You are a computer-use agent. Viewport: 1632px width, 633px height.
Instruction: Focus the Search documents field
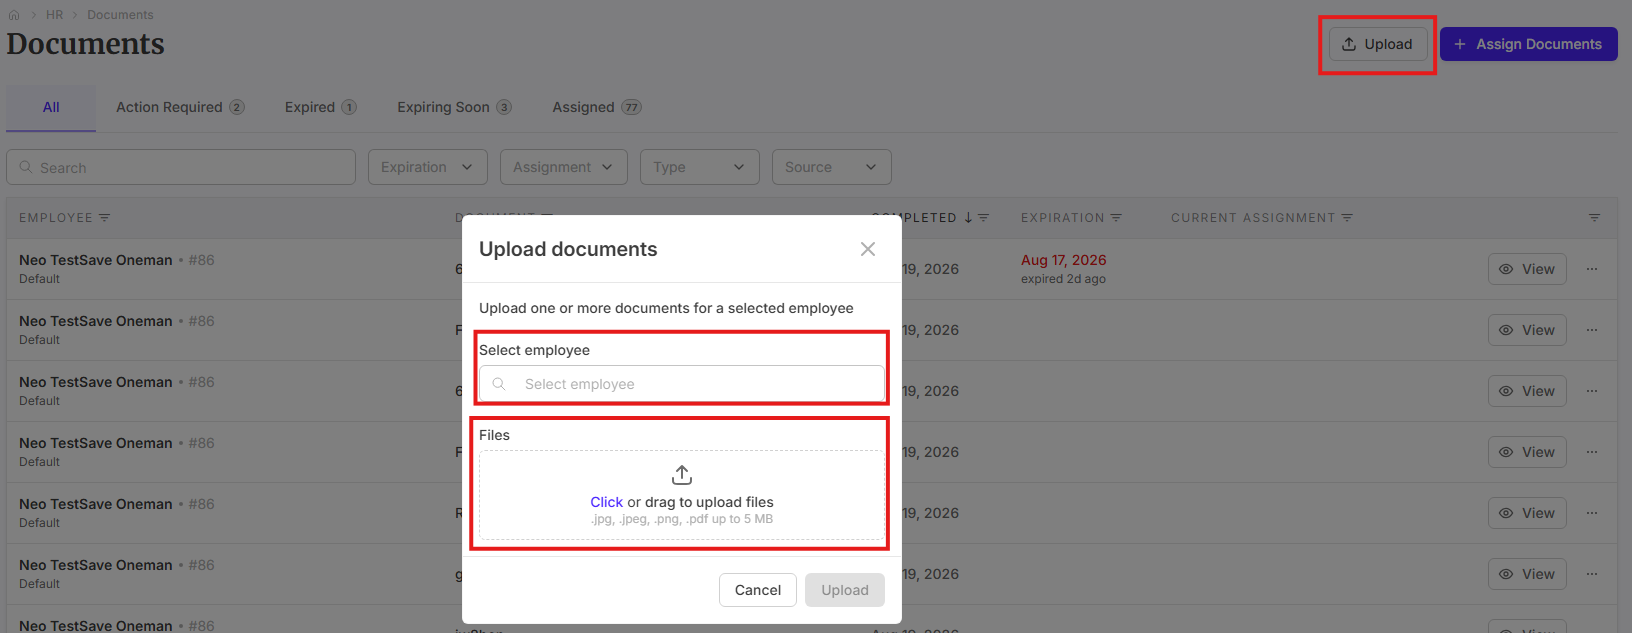click(x=181, y=167)
